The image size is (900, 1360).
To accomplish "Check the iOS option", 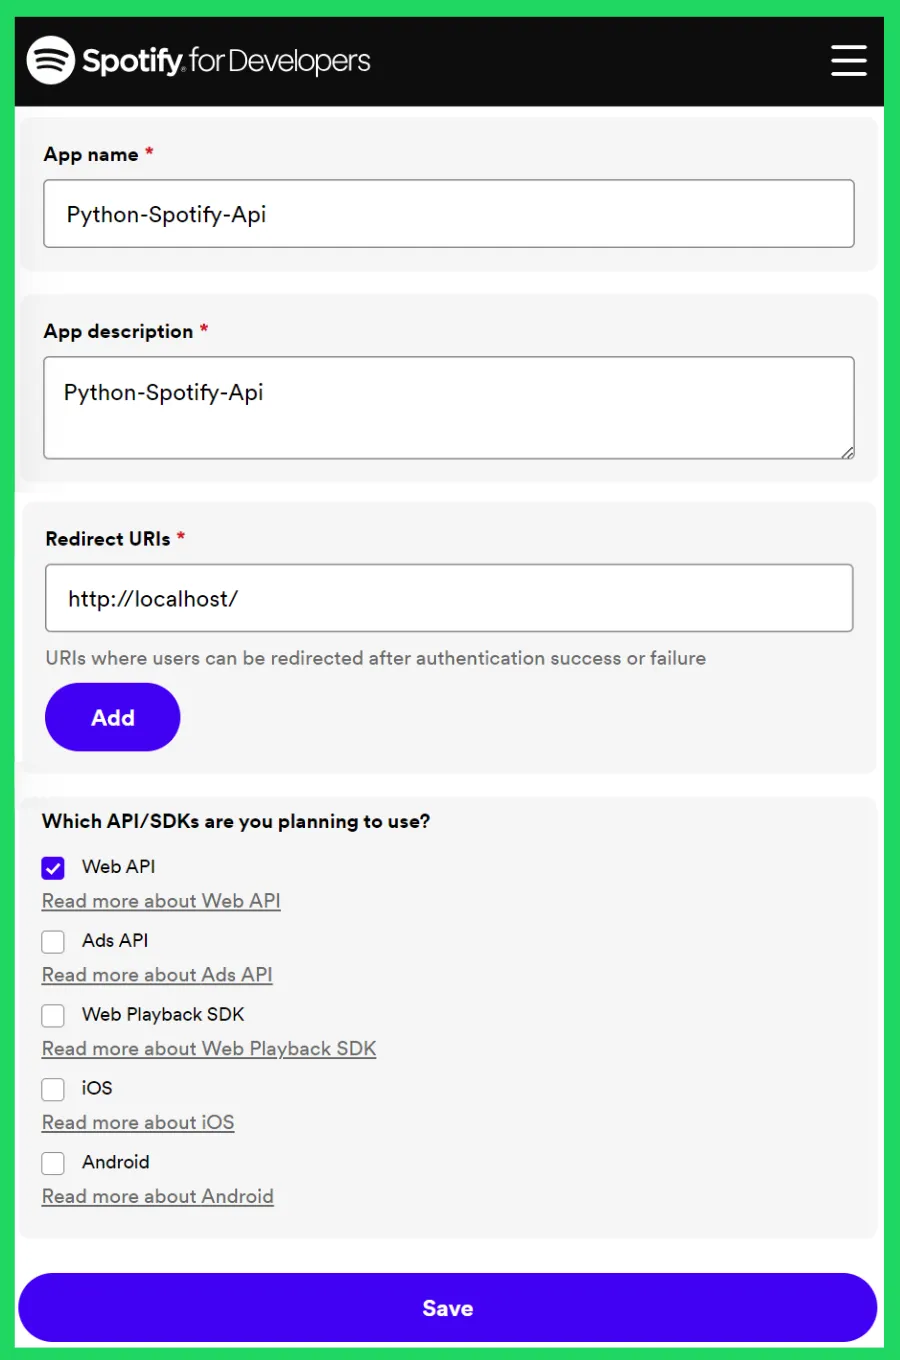I will 53,1089.
